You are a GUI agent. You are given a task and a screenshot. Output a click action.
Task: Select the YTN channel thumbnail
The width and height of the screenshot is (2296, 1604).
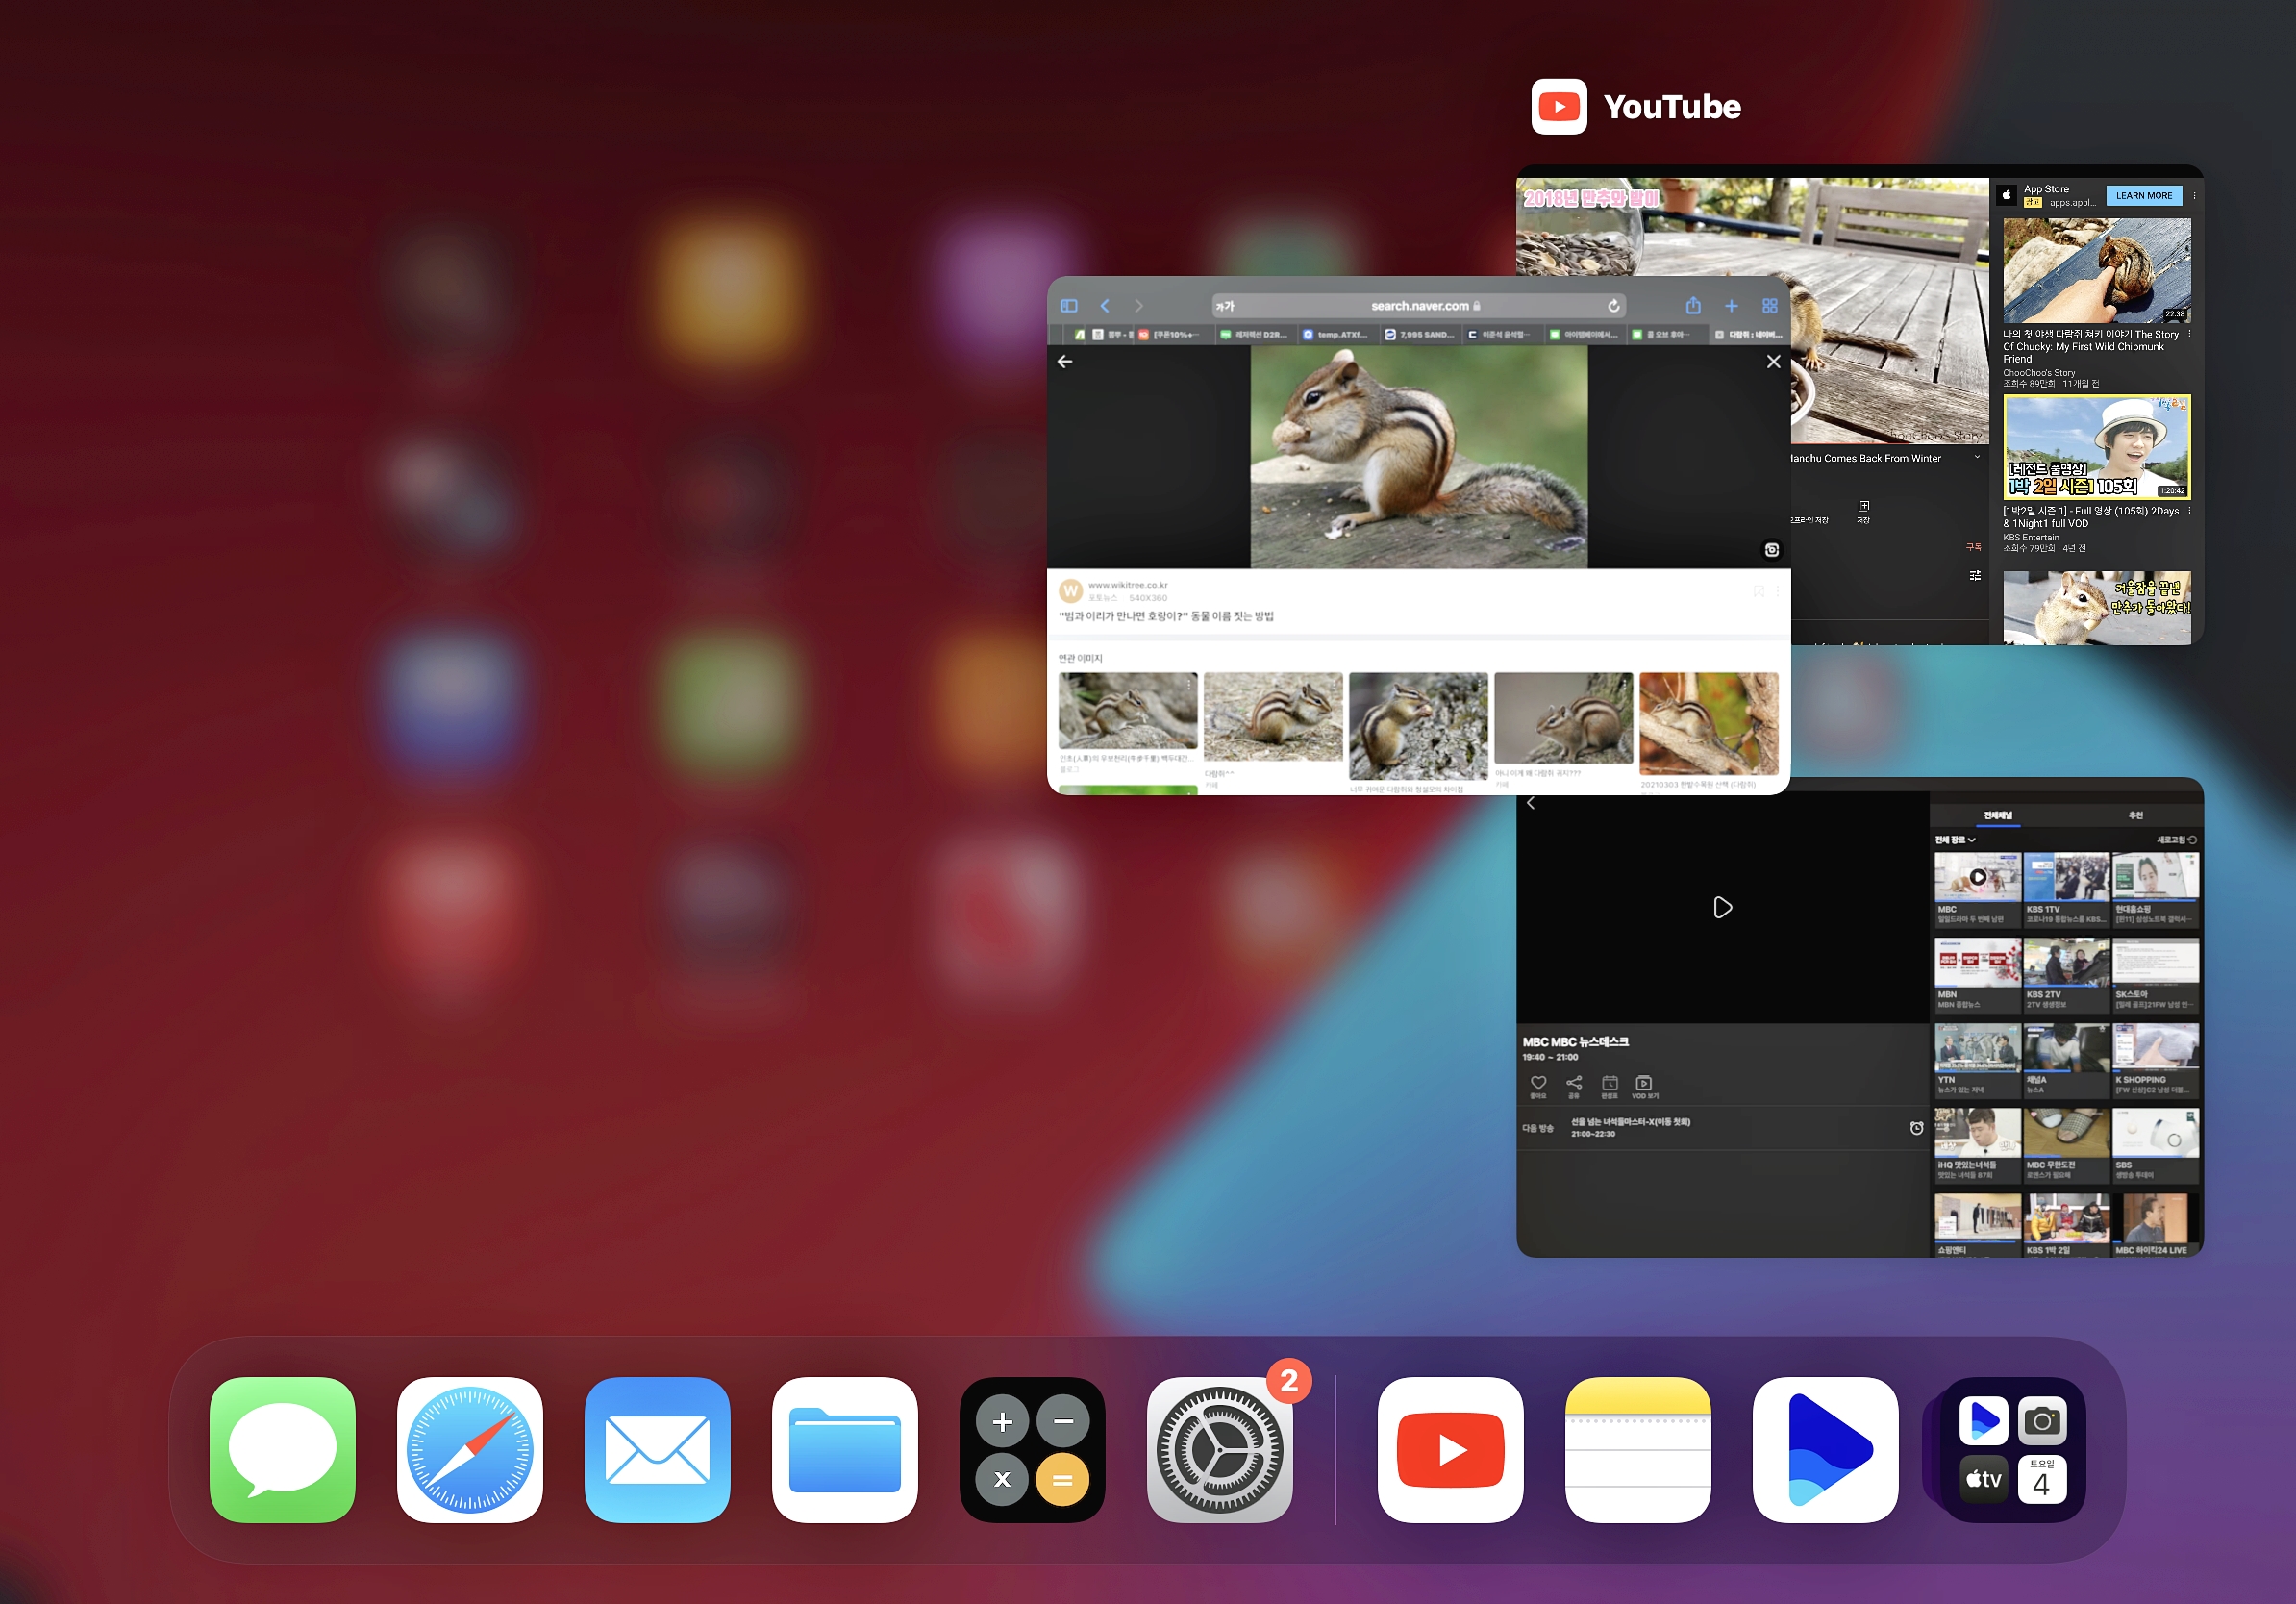coord(1977,1048)
